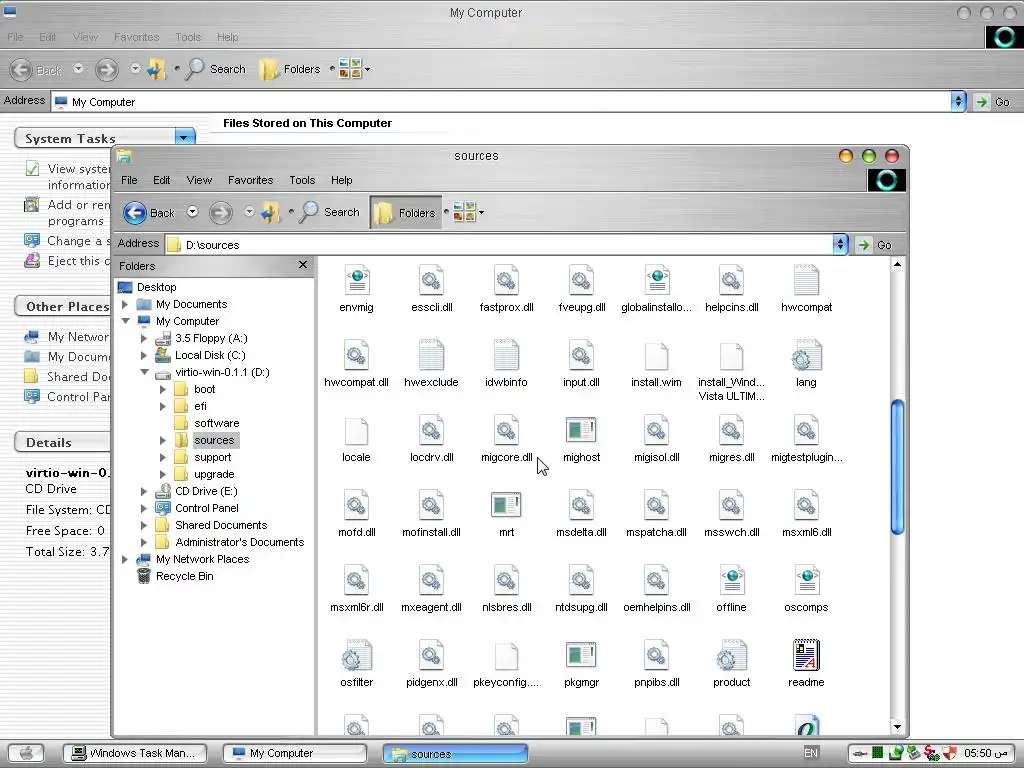
Task: Select Shared Documents in folder tree
Action: [x=221, y=525]
